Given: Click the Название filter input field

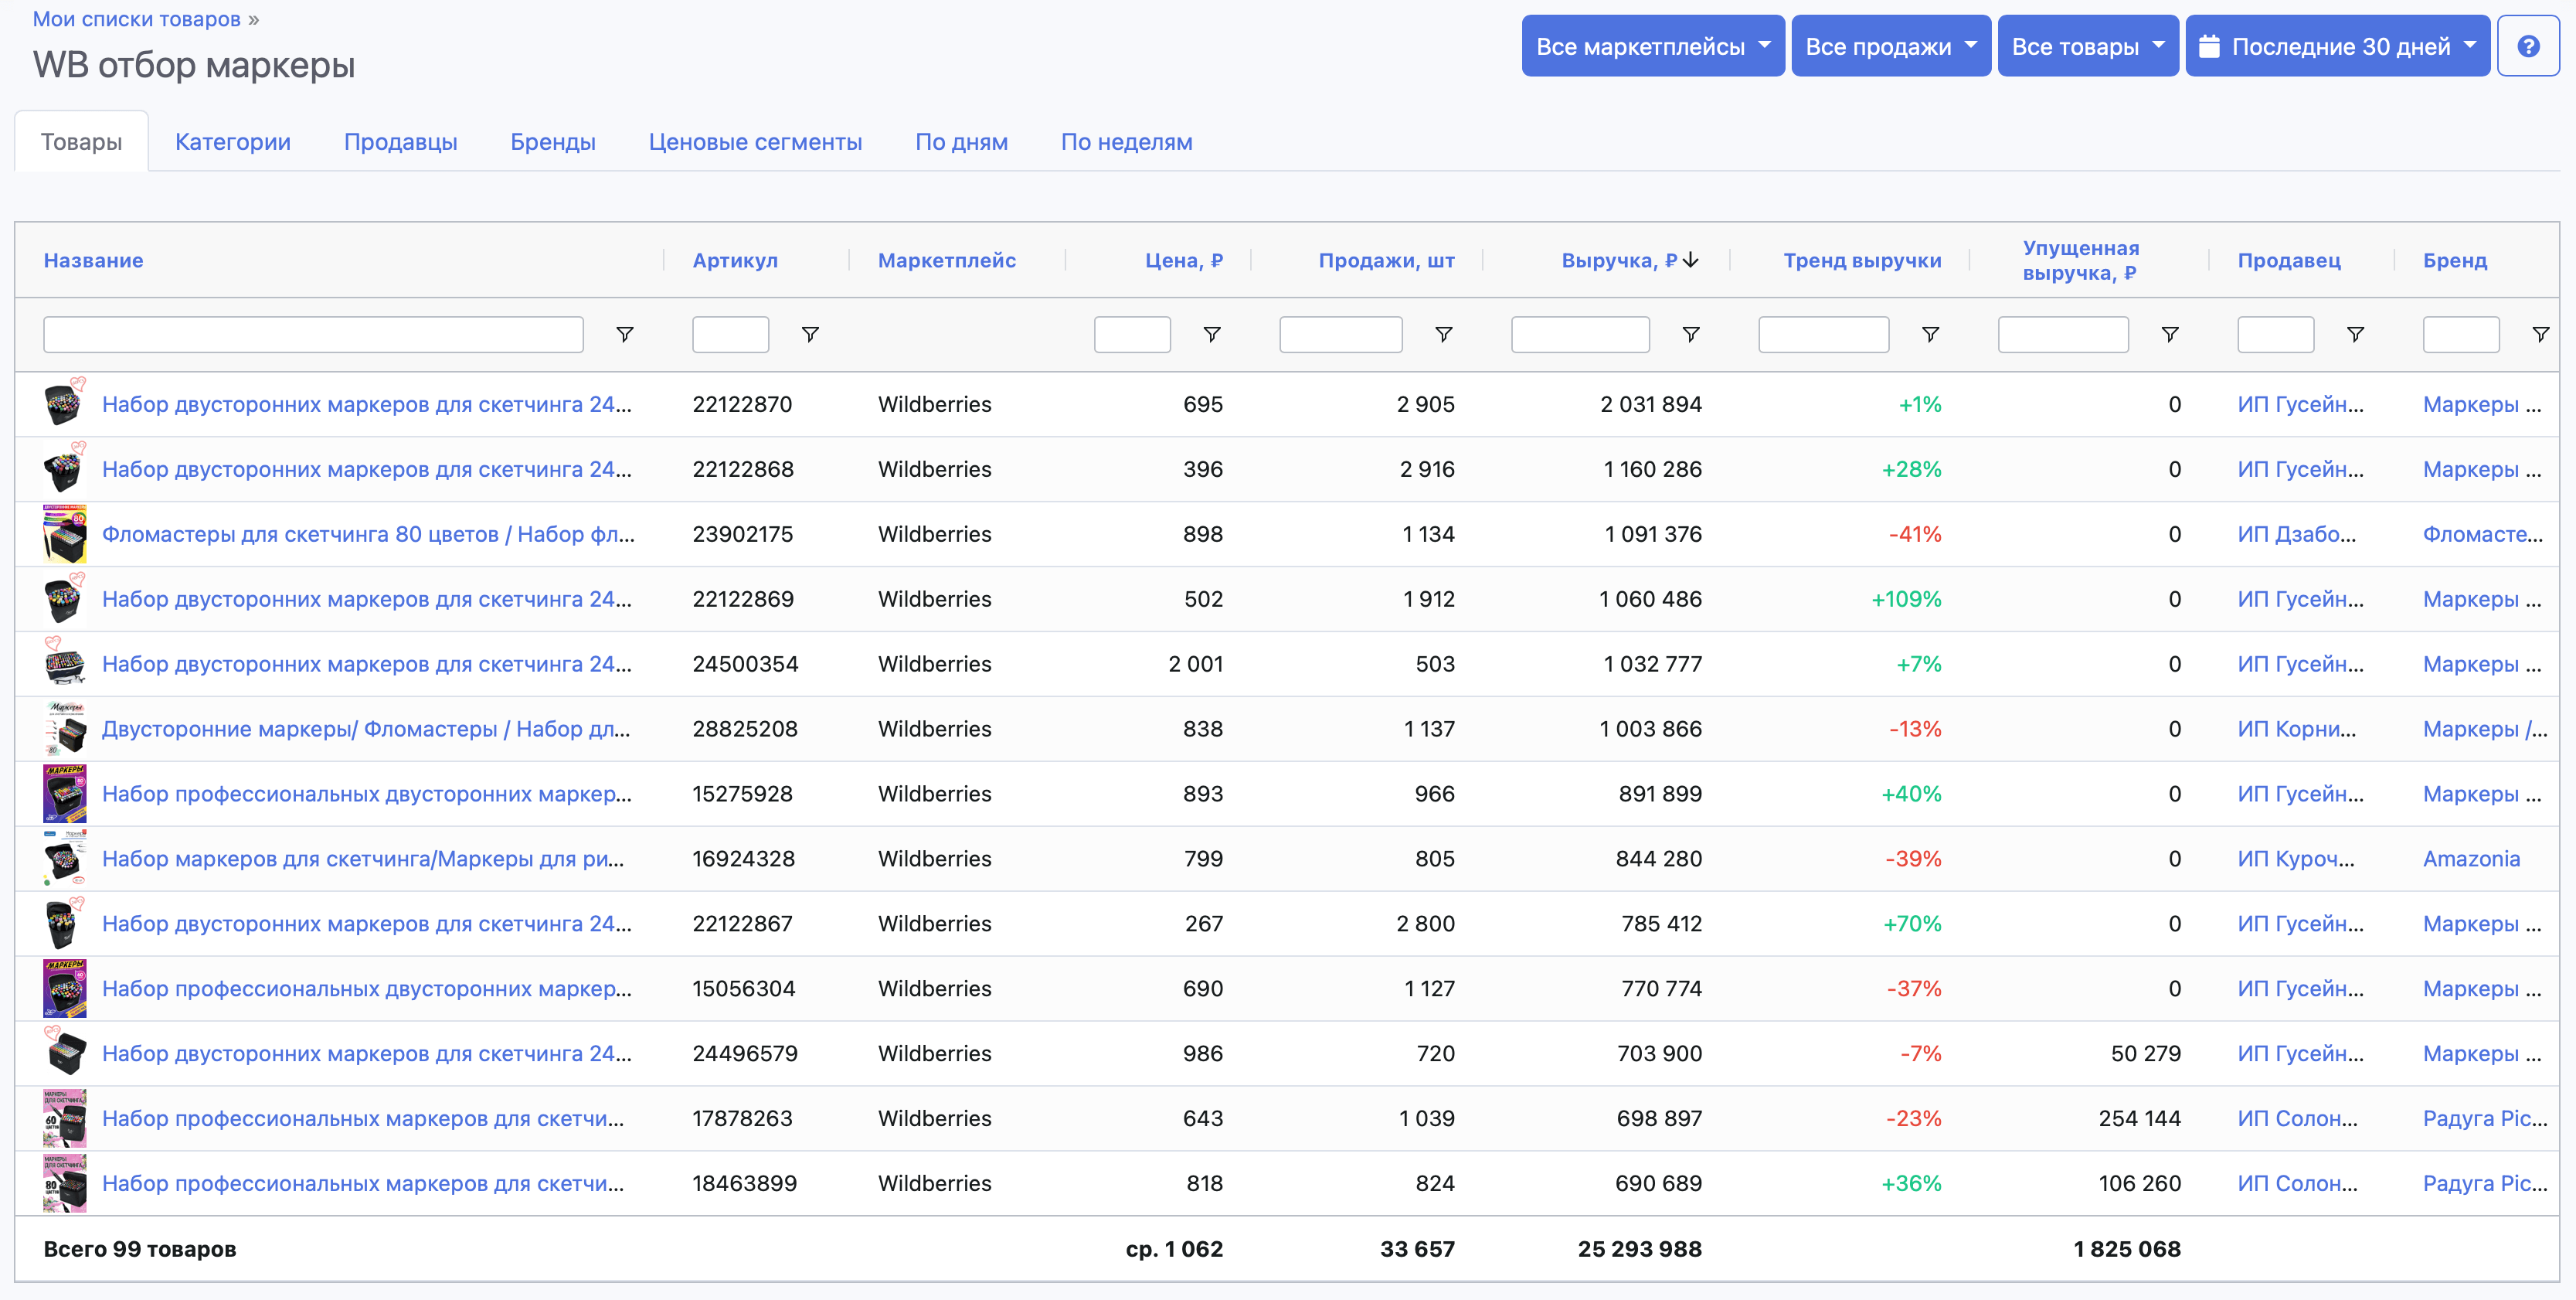Looking at the screenshot, I should (312, 334).
